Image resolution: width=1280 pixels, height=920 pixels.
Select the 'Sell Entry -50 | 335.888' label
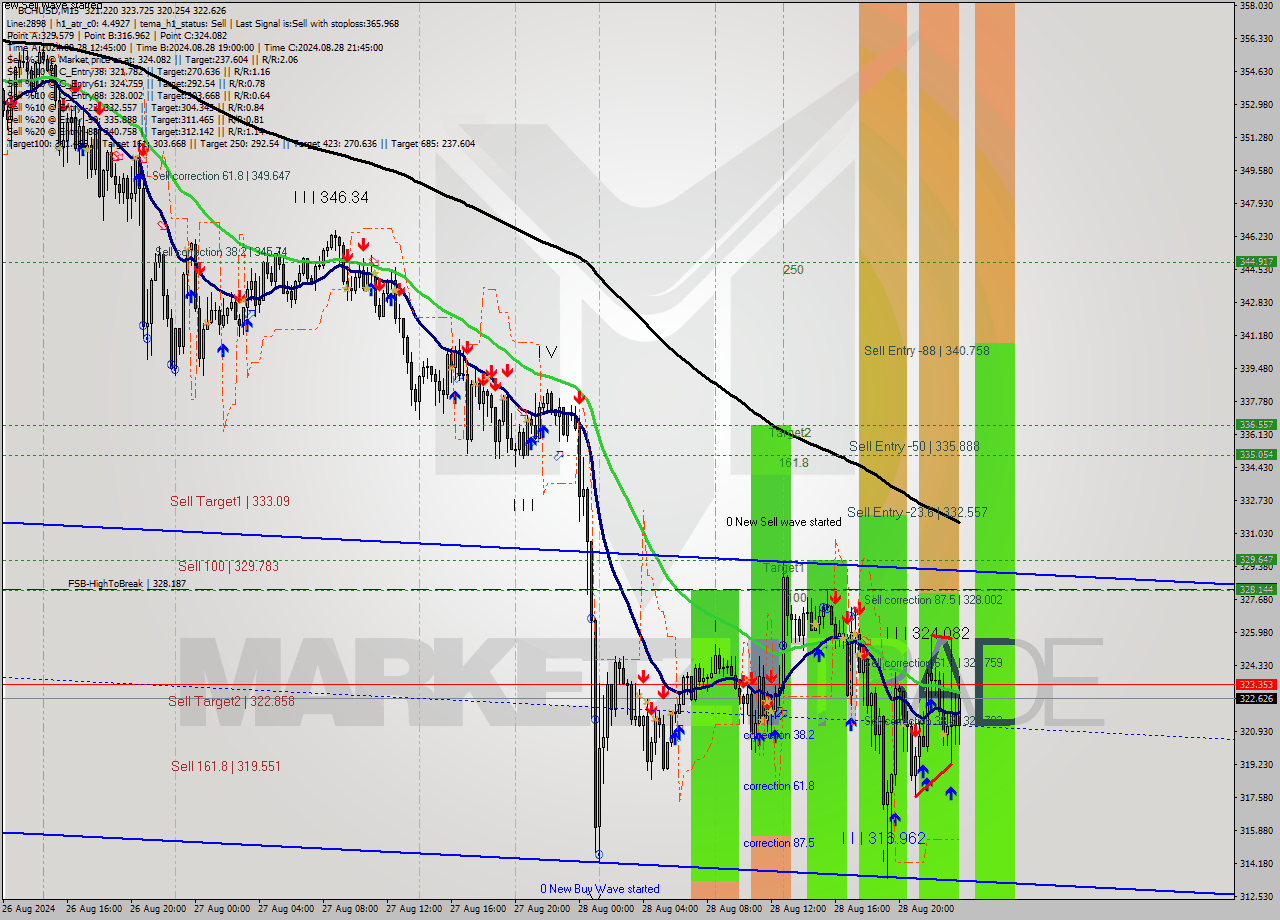pyautogui.click(x=914, y=446)
